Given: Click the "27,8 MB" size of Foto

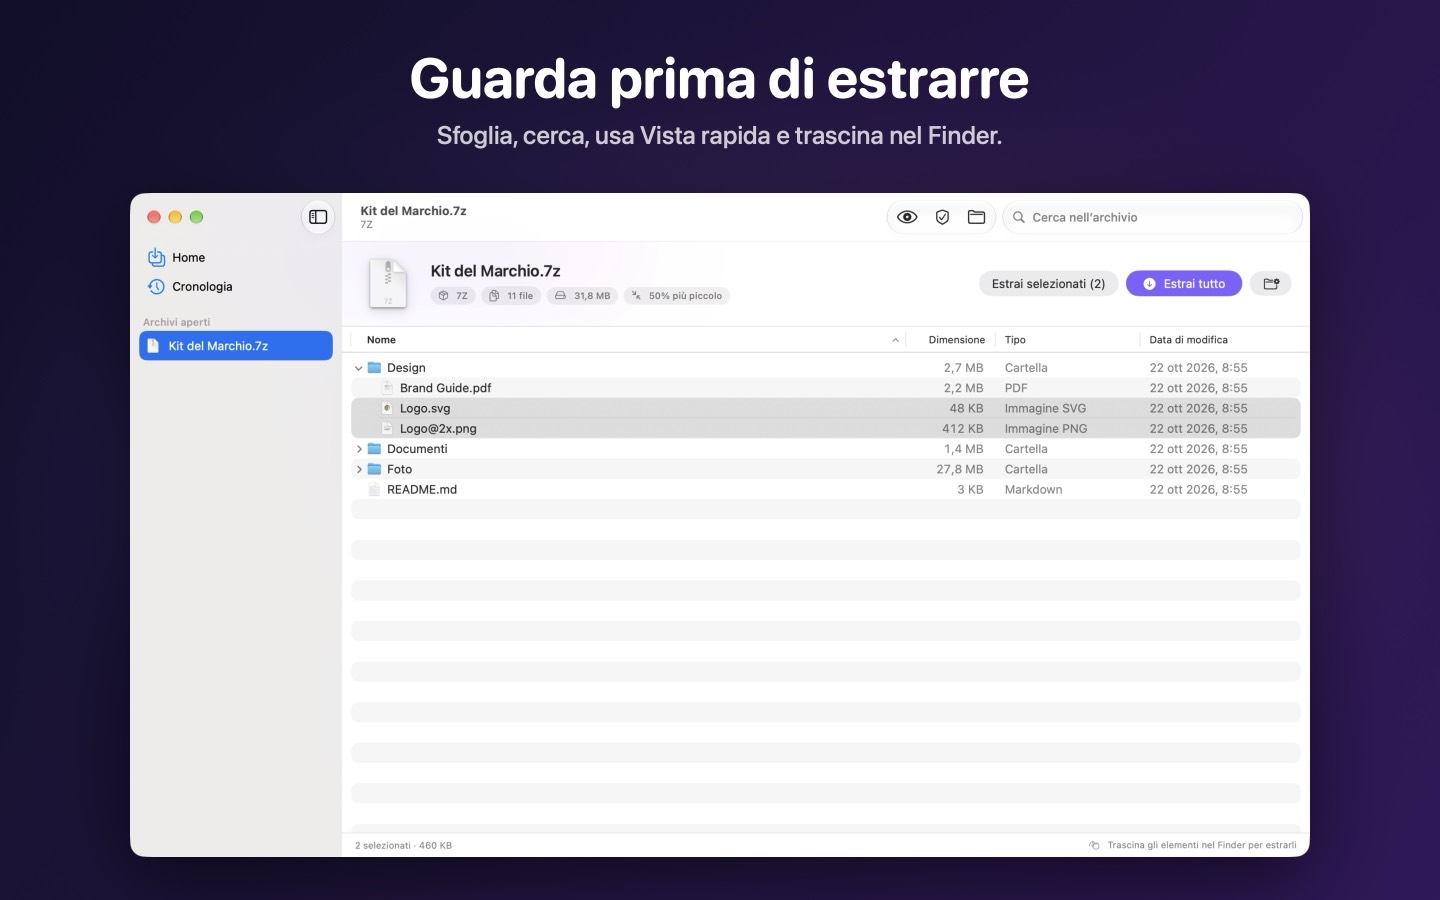Looking at the screenshot, I should pos(960,469).
